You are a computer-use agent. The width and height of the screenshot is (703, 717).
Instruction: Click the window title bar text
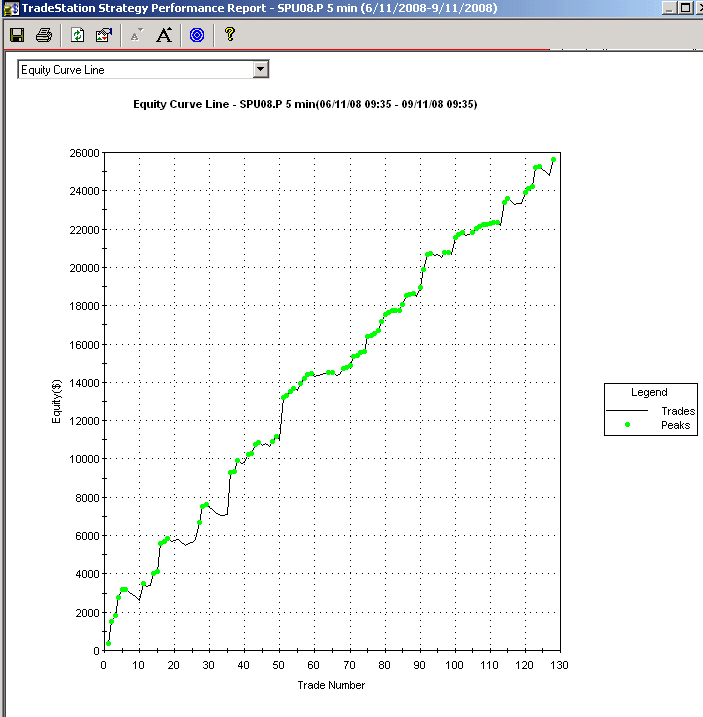pos(260,8)
